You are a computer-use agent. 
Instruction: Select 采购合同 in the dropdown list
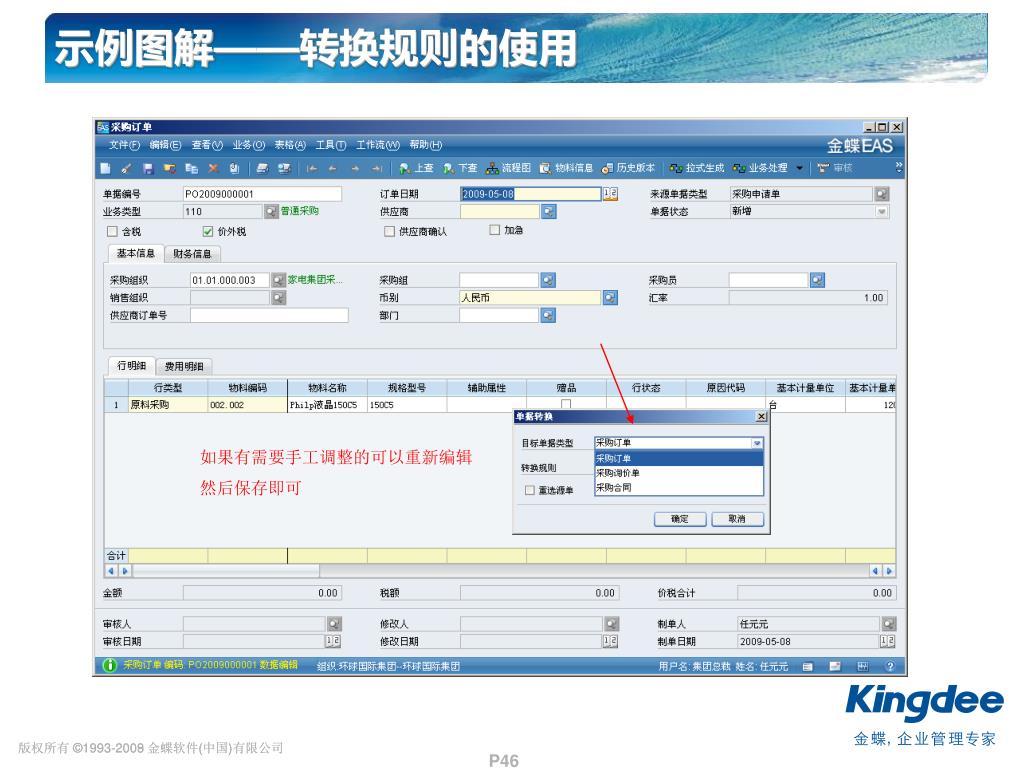pos(679,487)
